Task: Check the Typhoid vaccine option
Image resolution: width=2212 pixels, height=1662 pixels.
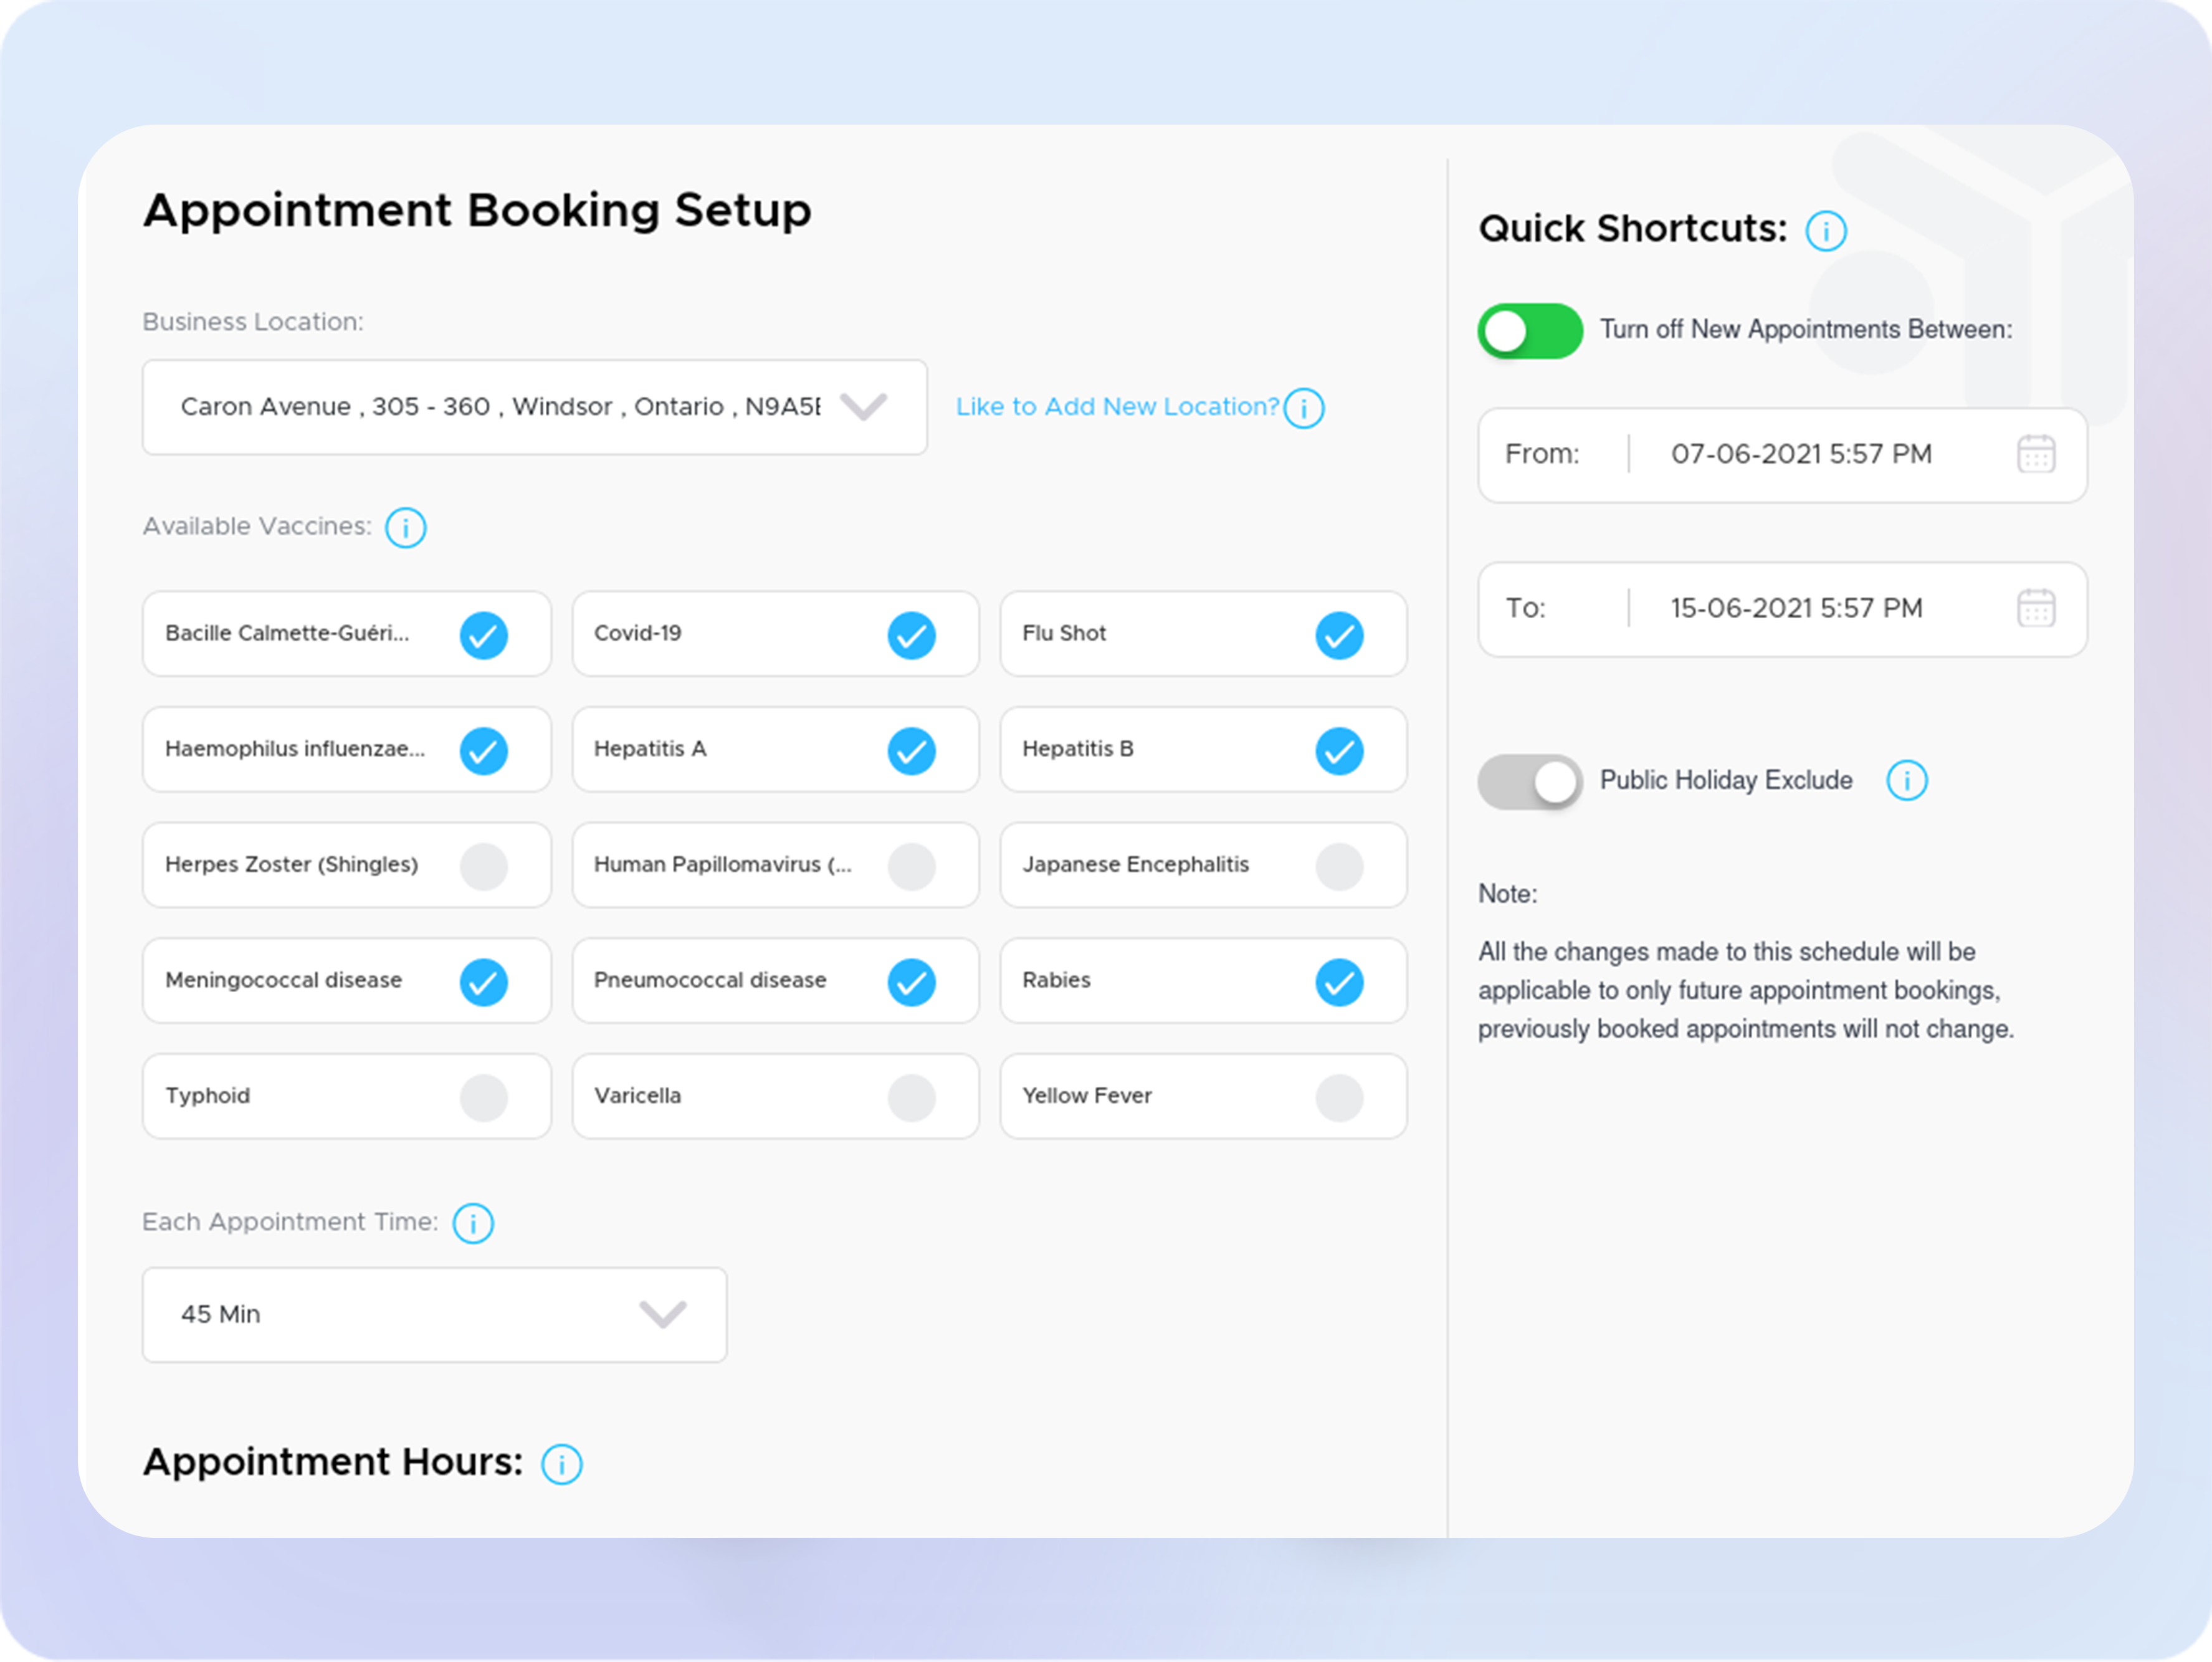Action: click(x=484, y=1097)
